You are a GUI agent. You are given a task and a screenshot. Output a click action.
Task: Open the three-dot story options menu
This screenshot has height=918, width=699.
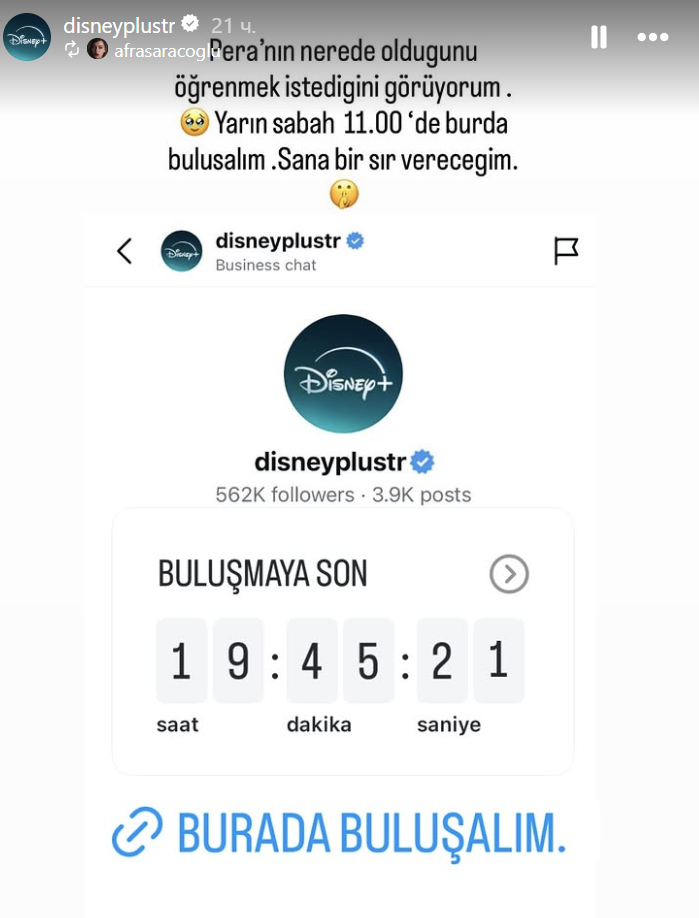pos(653,37)
